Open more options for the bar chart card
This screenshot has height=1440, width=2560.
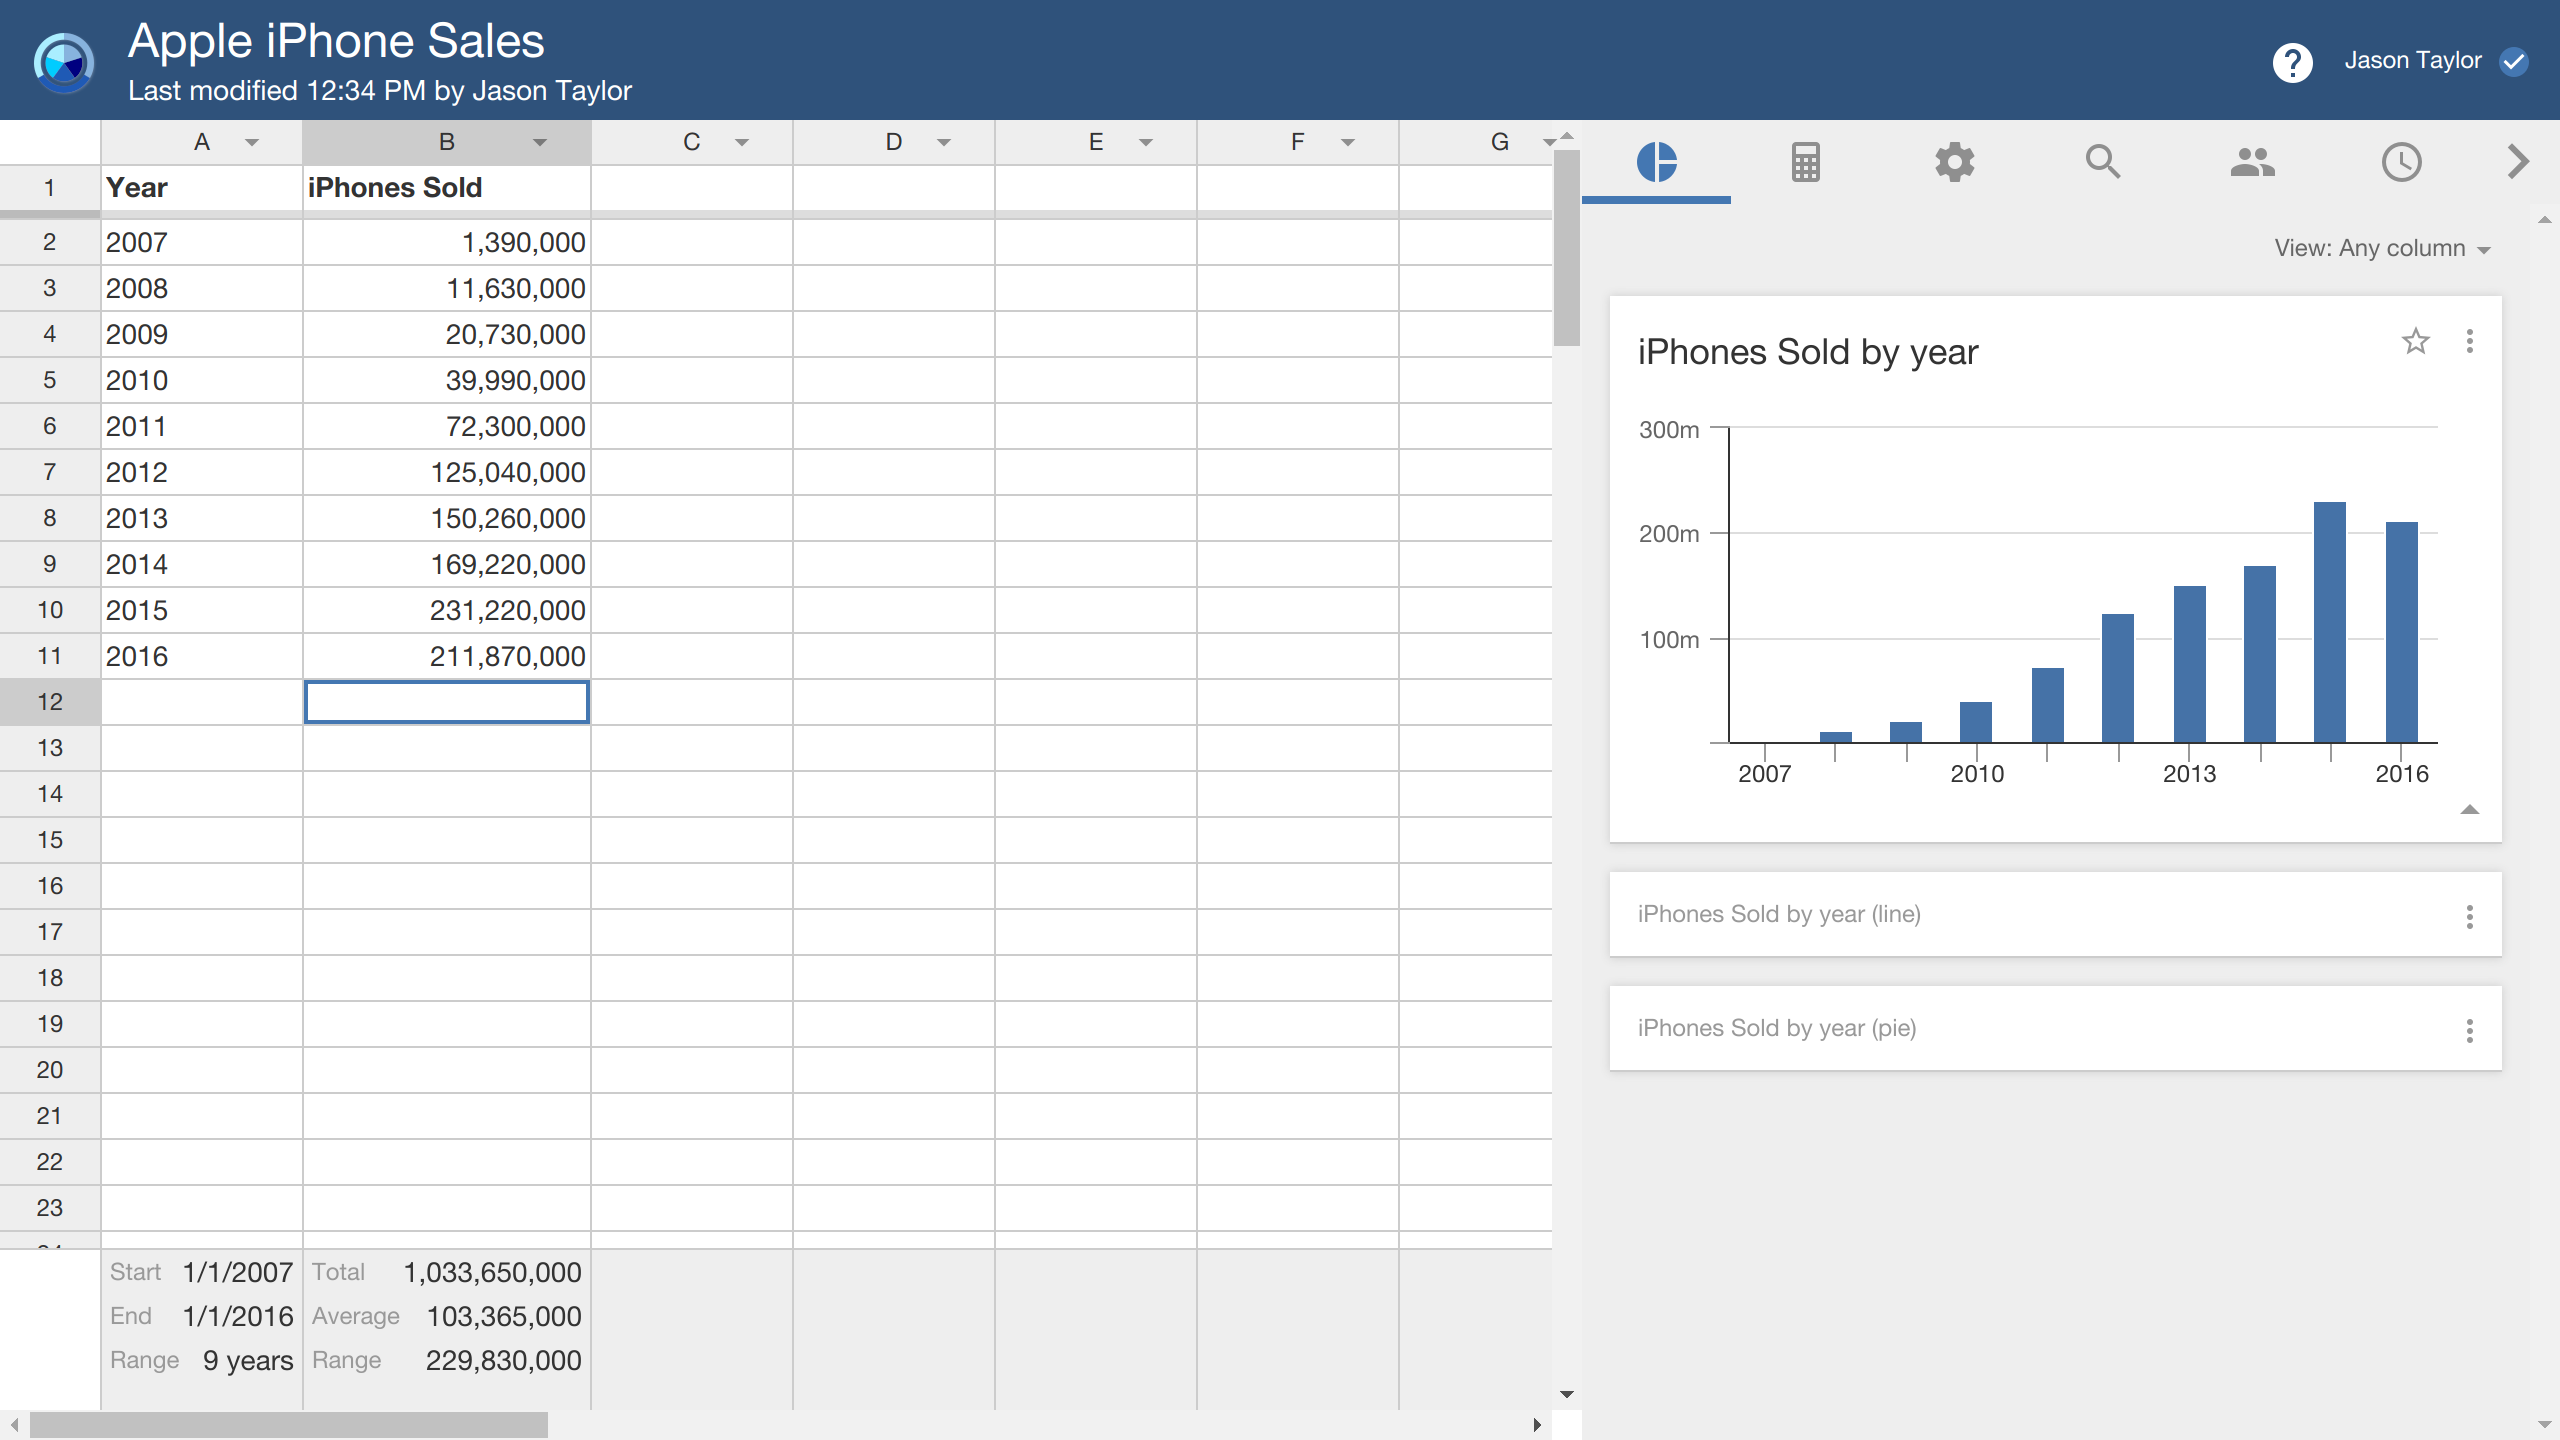tap(2470, 342)
